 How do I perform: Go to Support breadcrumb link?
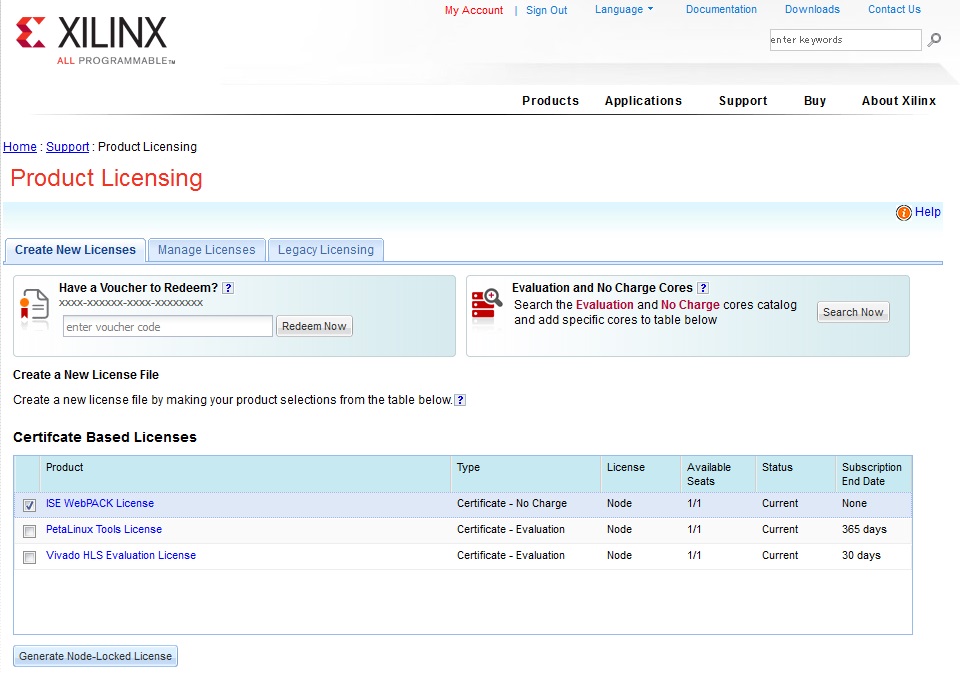[67, 147]
